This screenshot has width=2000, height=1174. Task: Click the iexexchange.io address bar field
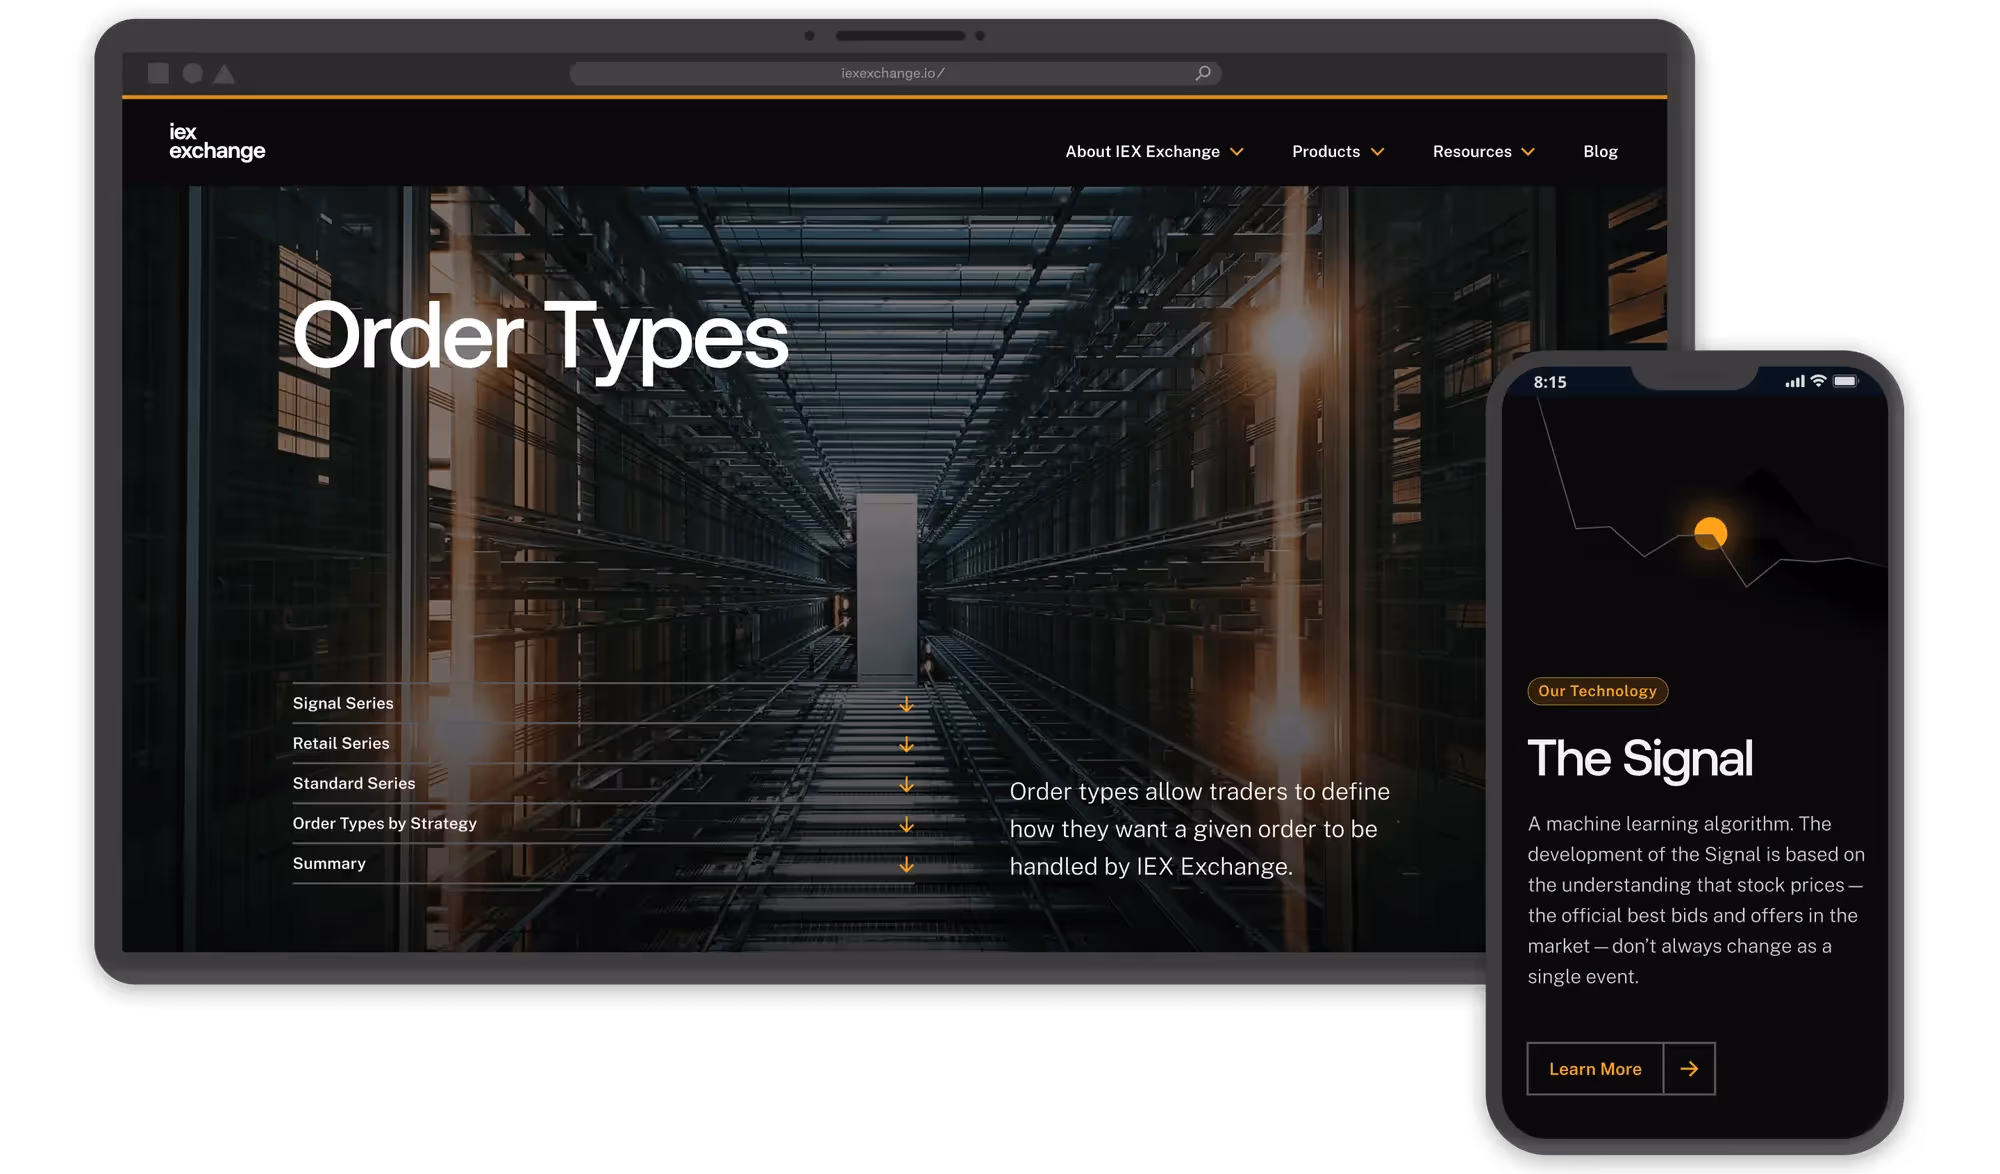[892, 73]
